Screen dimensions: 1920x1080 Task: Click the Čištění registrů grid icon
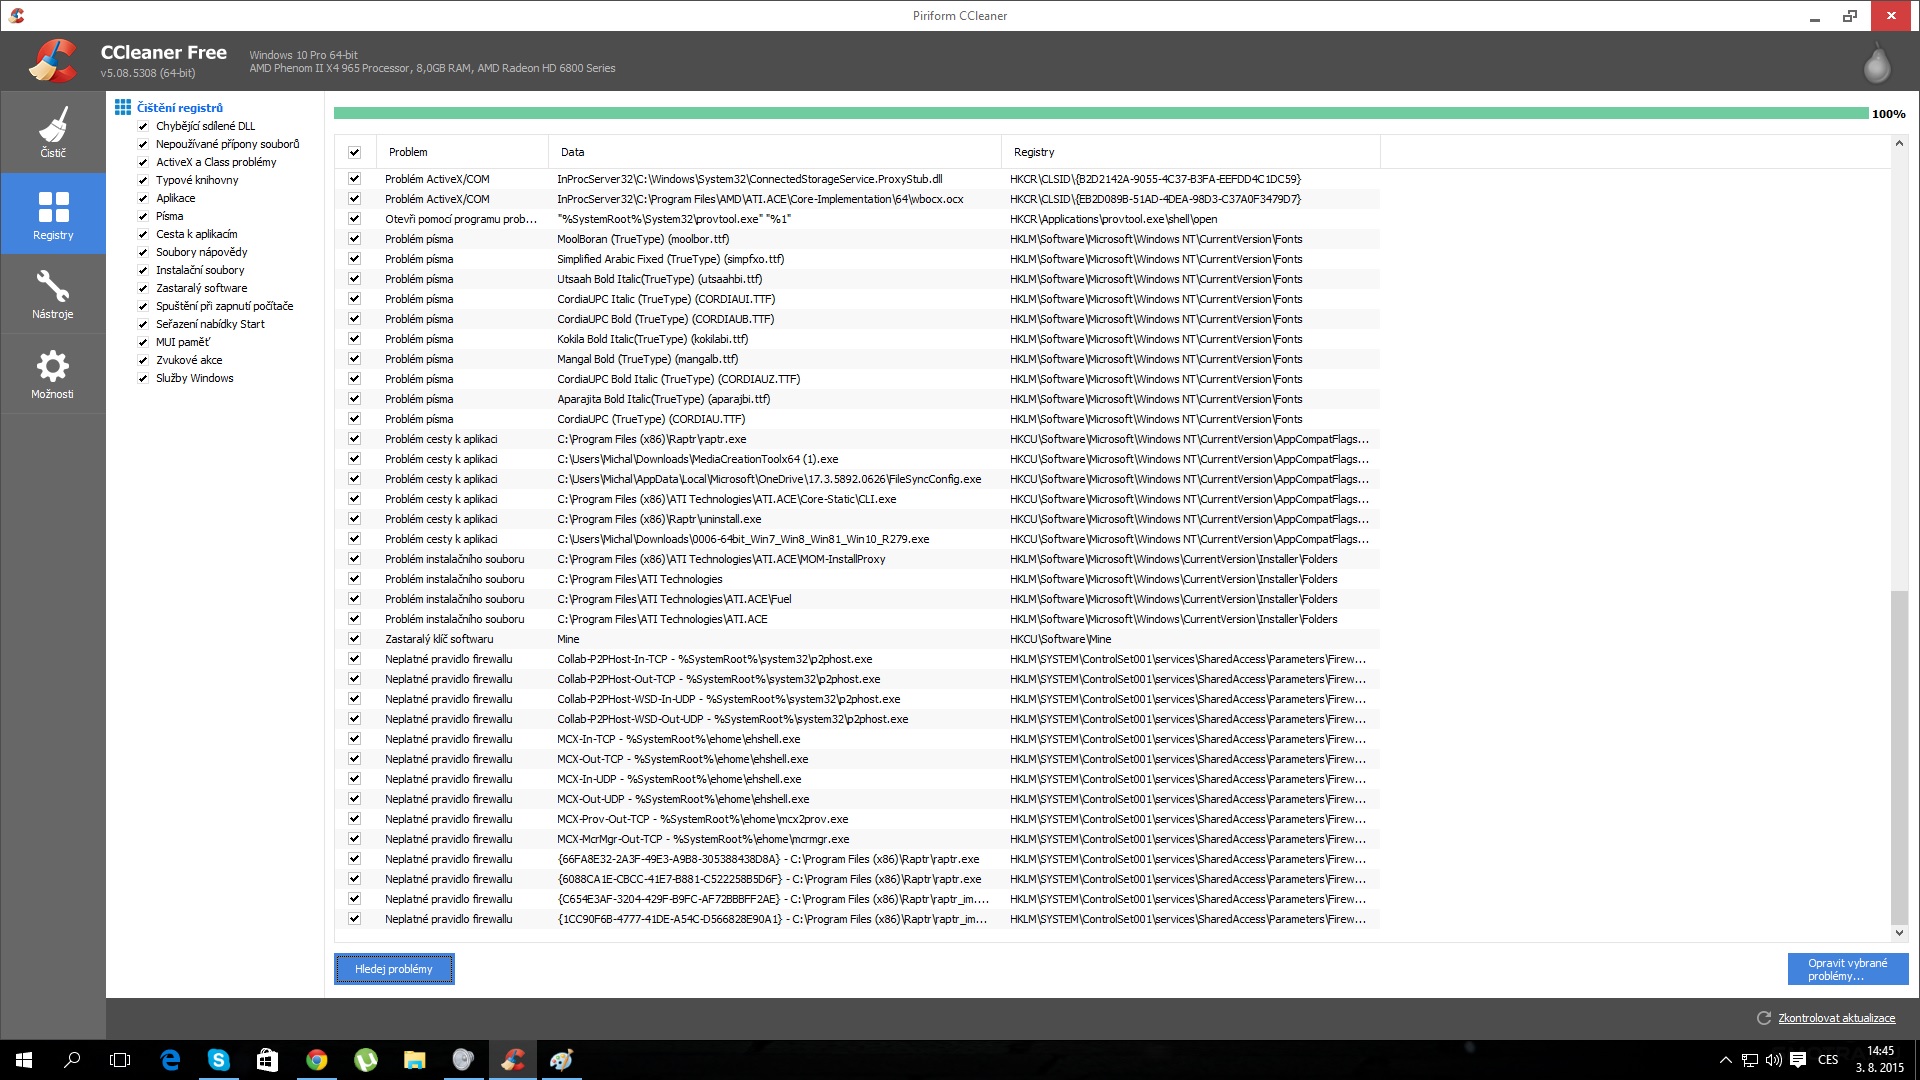pos(122,107)
